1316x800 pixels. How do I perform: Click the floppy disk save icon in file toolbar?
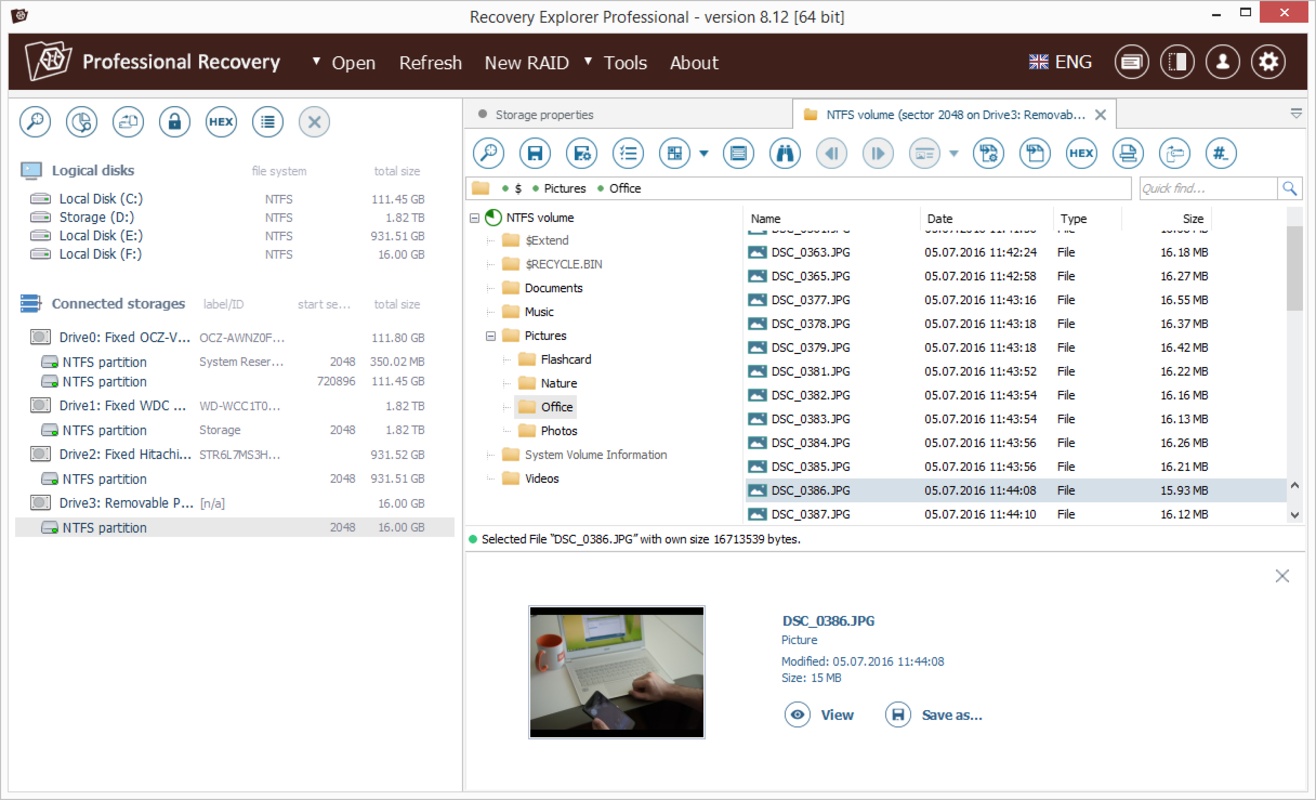click(x=535, y=154)
